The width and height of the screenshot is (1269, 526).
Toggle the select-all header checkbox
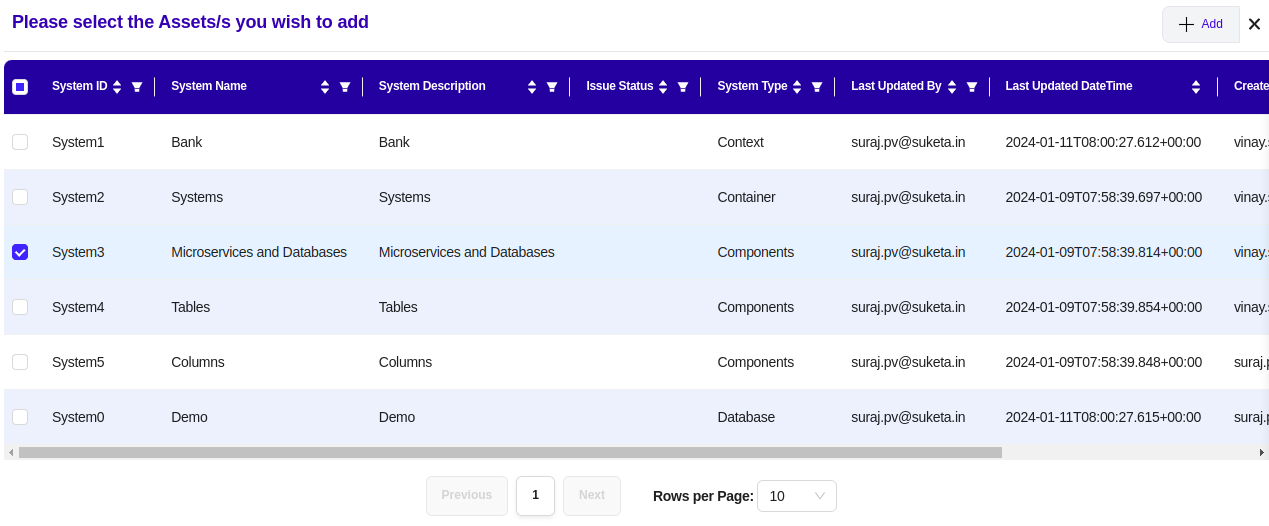click(20, 87)
